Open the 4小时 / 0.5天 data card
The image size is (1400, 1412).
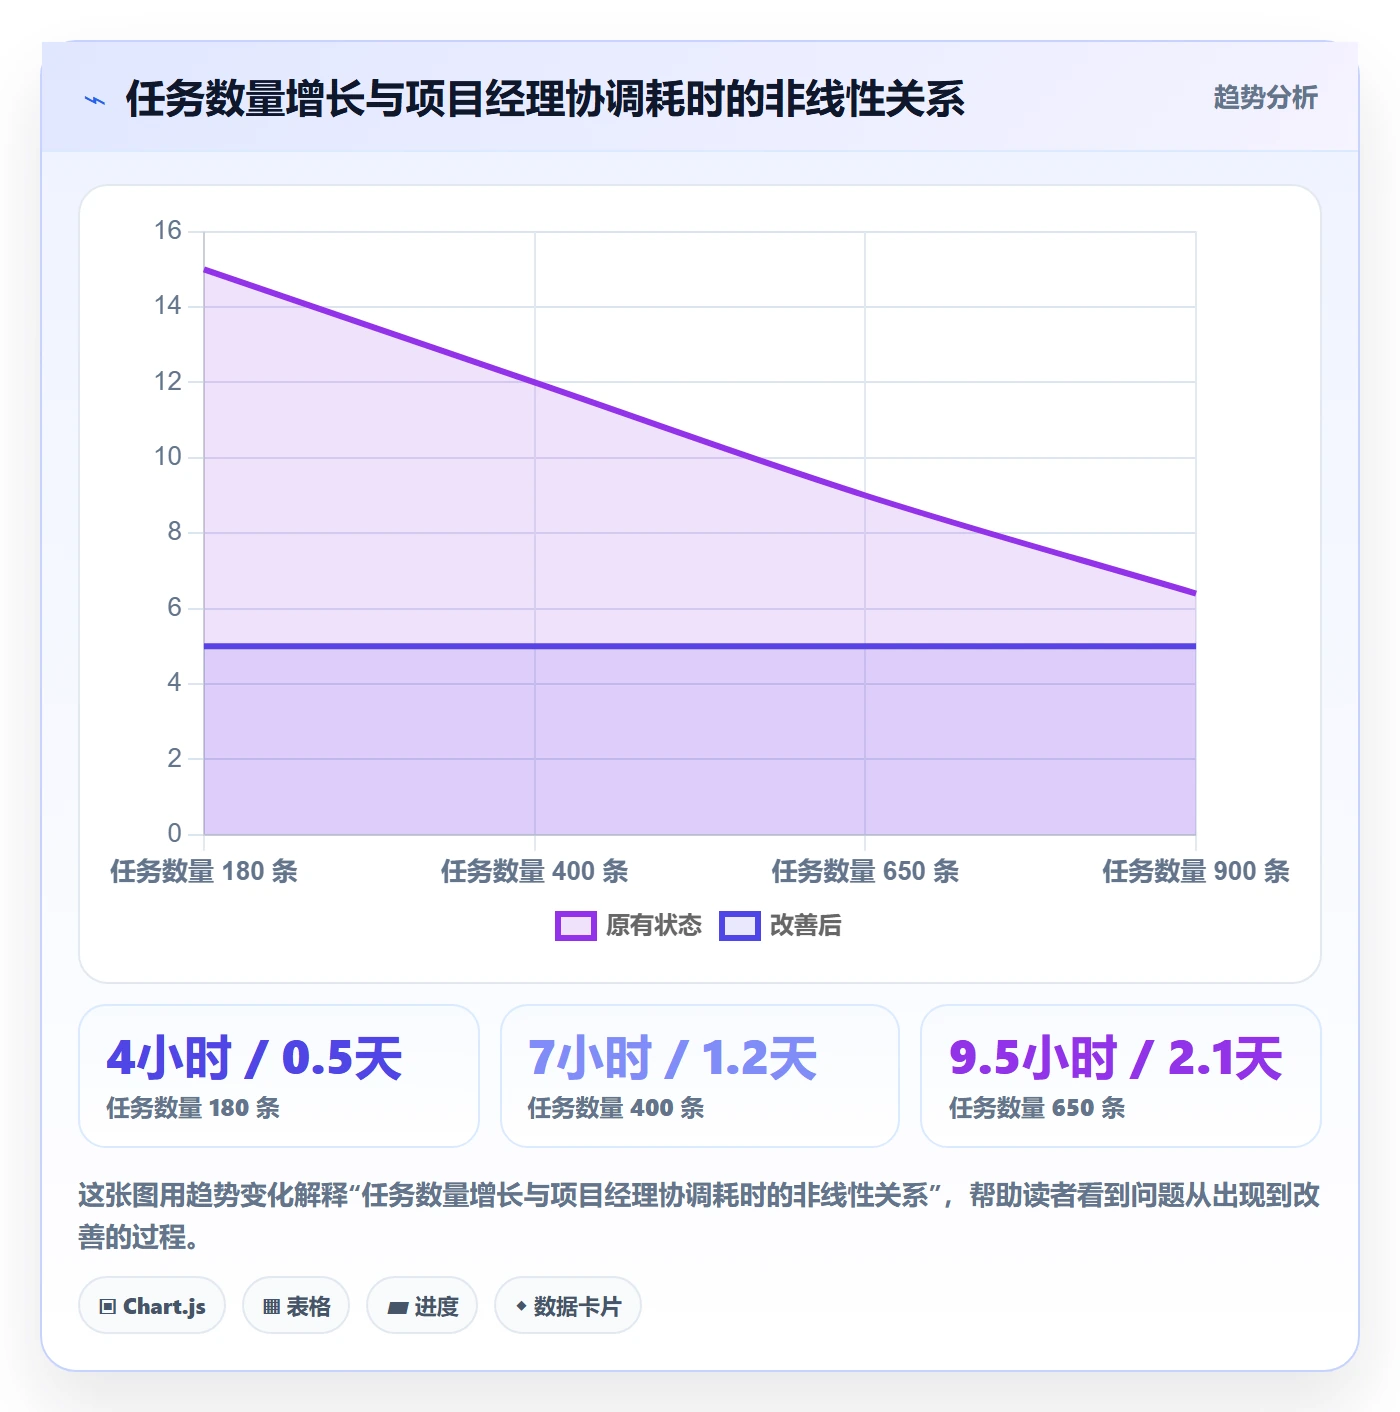coord(279,1076)
